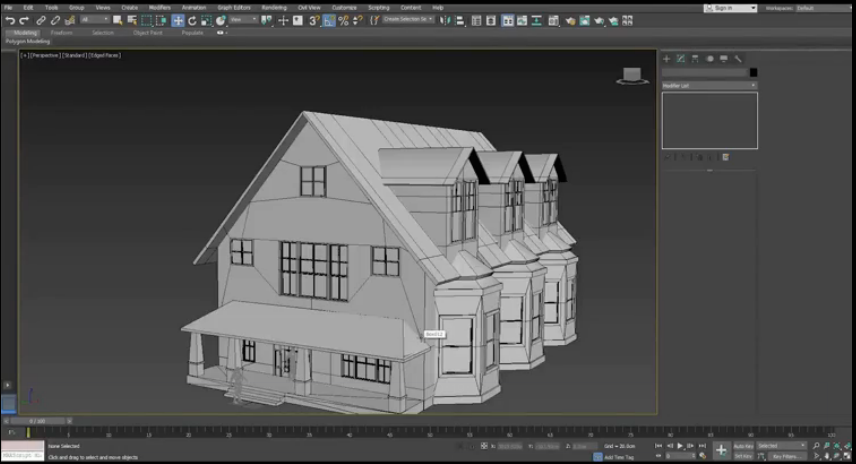Activate the Select and Rotate tool
856x464 pixels.
pyautogui.click(x=192, y=21)
